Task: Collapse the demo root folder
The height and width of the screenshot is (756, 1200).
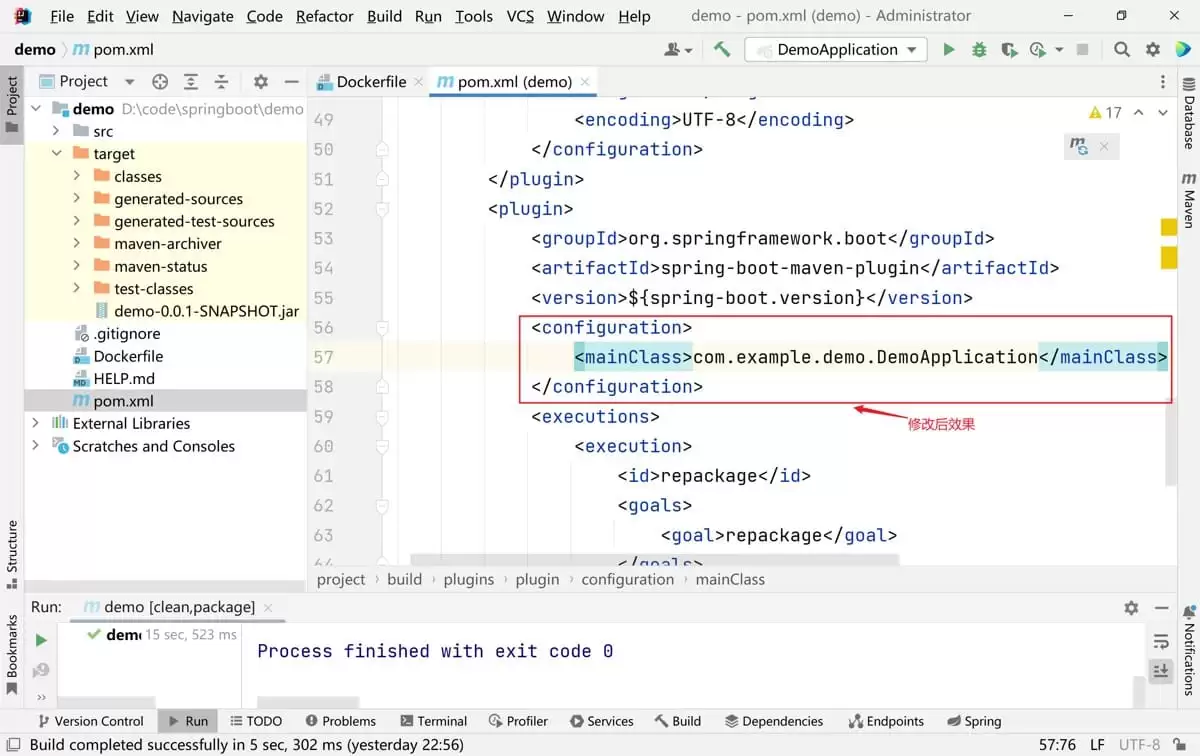Action: click(x=36, y=108)
